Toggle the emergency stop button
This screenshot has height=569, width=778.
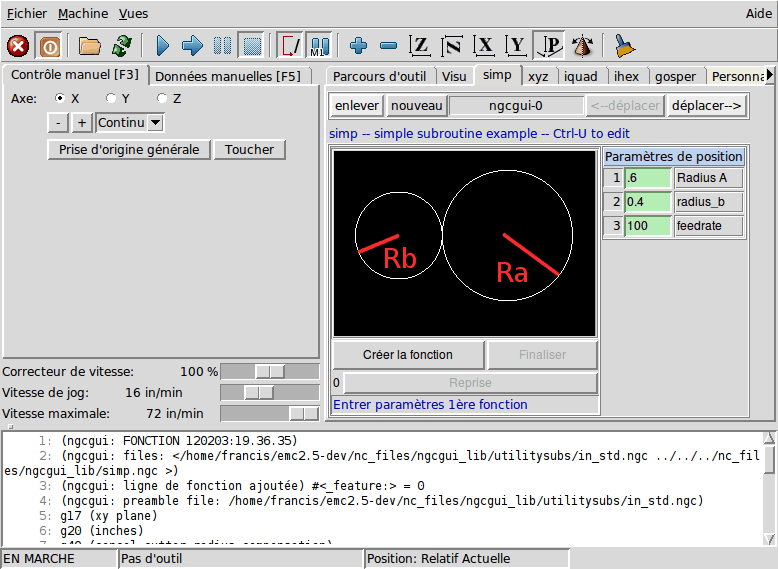(x=18, y=46)
